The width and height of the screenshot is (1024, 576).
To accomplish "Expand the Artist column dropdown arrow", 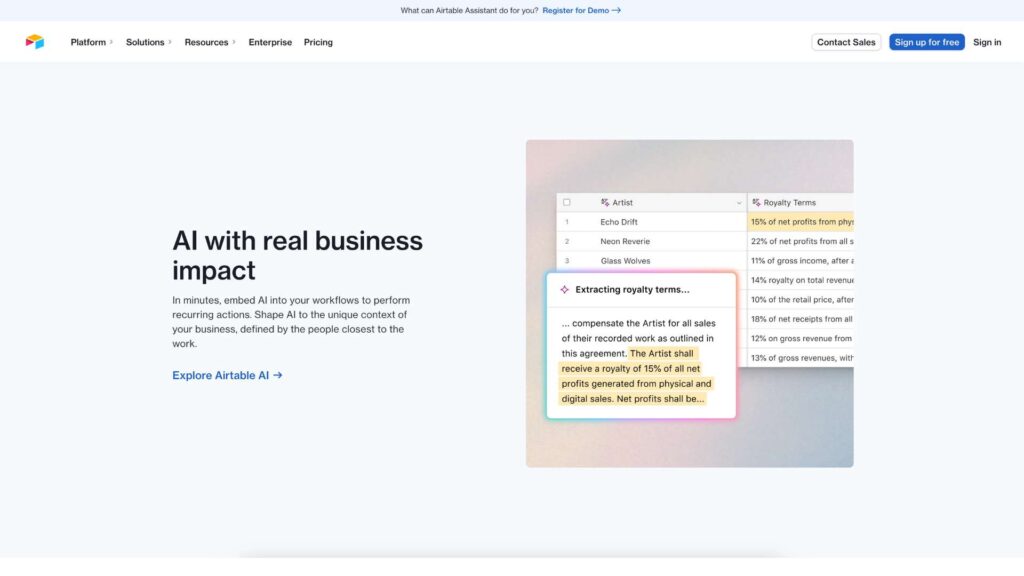I will [739, 202].
